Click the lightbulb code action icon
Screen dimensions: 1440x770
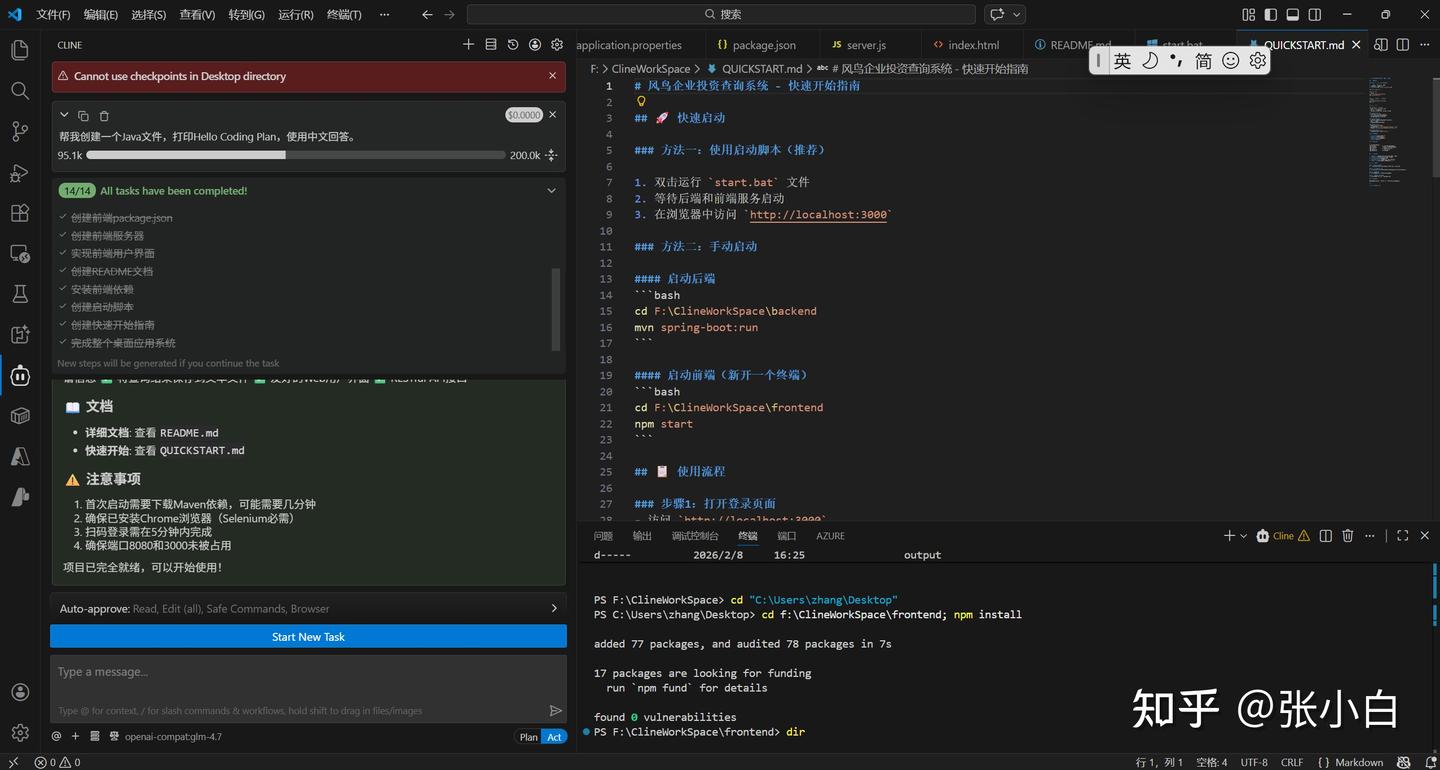pyautogui.click(x=641, y=101)
